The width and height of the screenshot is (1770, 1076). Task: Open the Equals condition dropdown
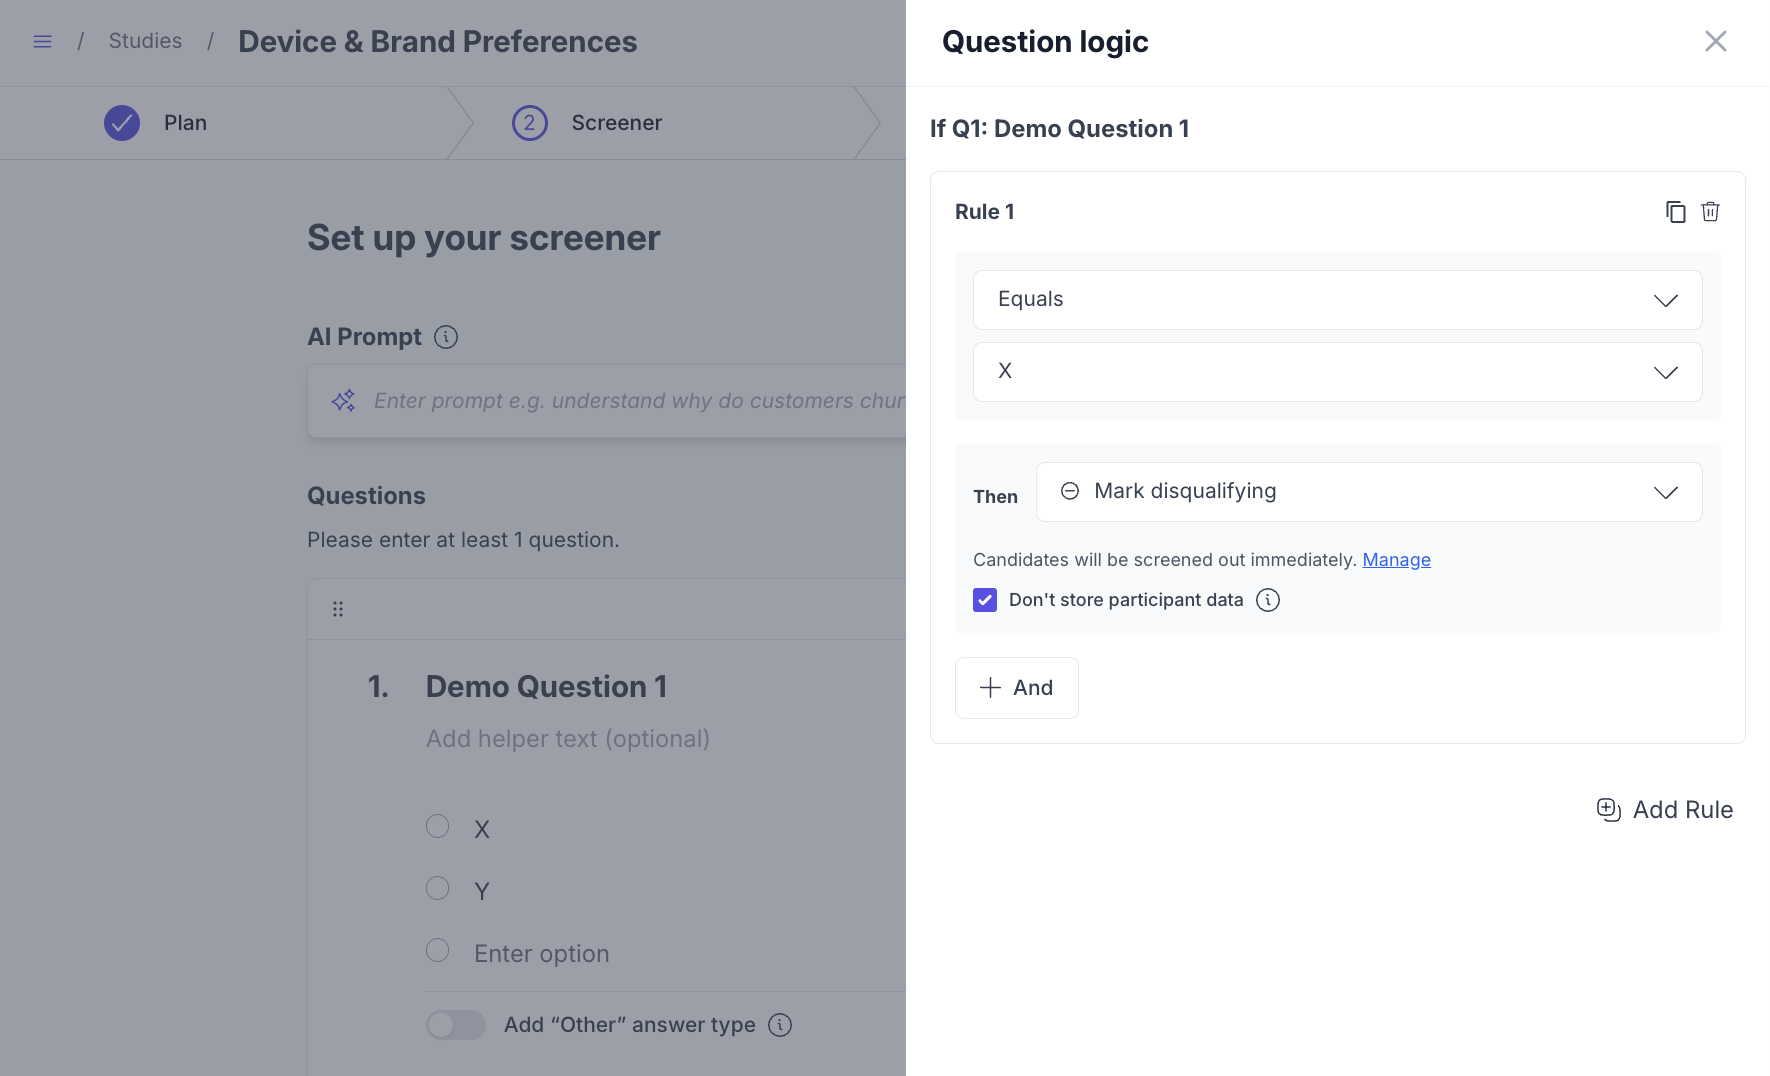tap(1337, 300)
